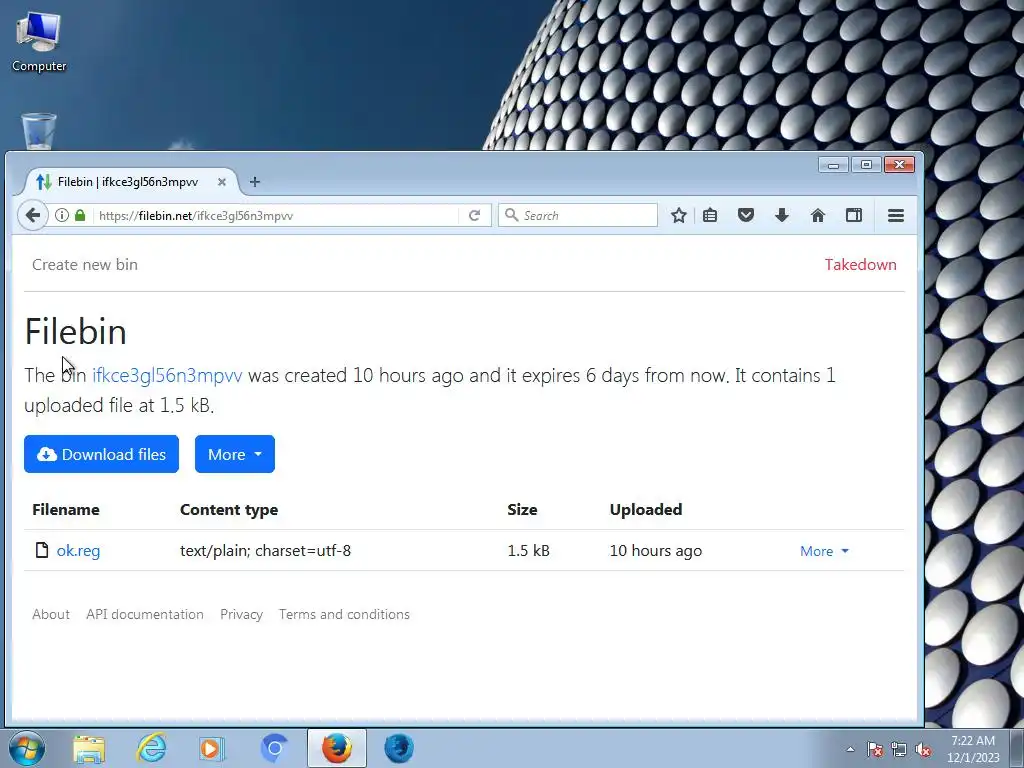The width and height of the screenshot is (1024, 768).
Task: Open a new tab with plus button
Action: click(x=255, y=182)
